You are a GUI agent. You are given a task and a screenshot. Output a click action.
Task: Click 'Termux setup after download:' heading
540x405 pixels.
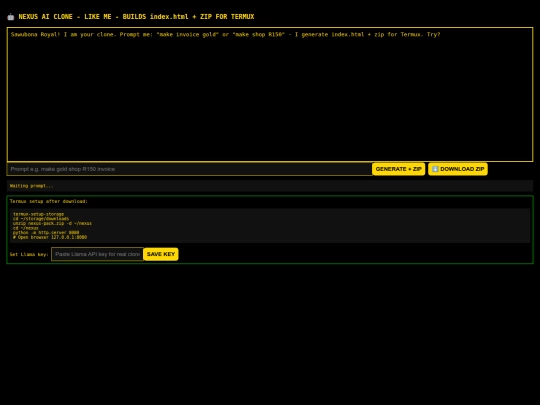[x=49, y=201]
